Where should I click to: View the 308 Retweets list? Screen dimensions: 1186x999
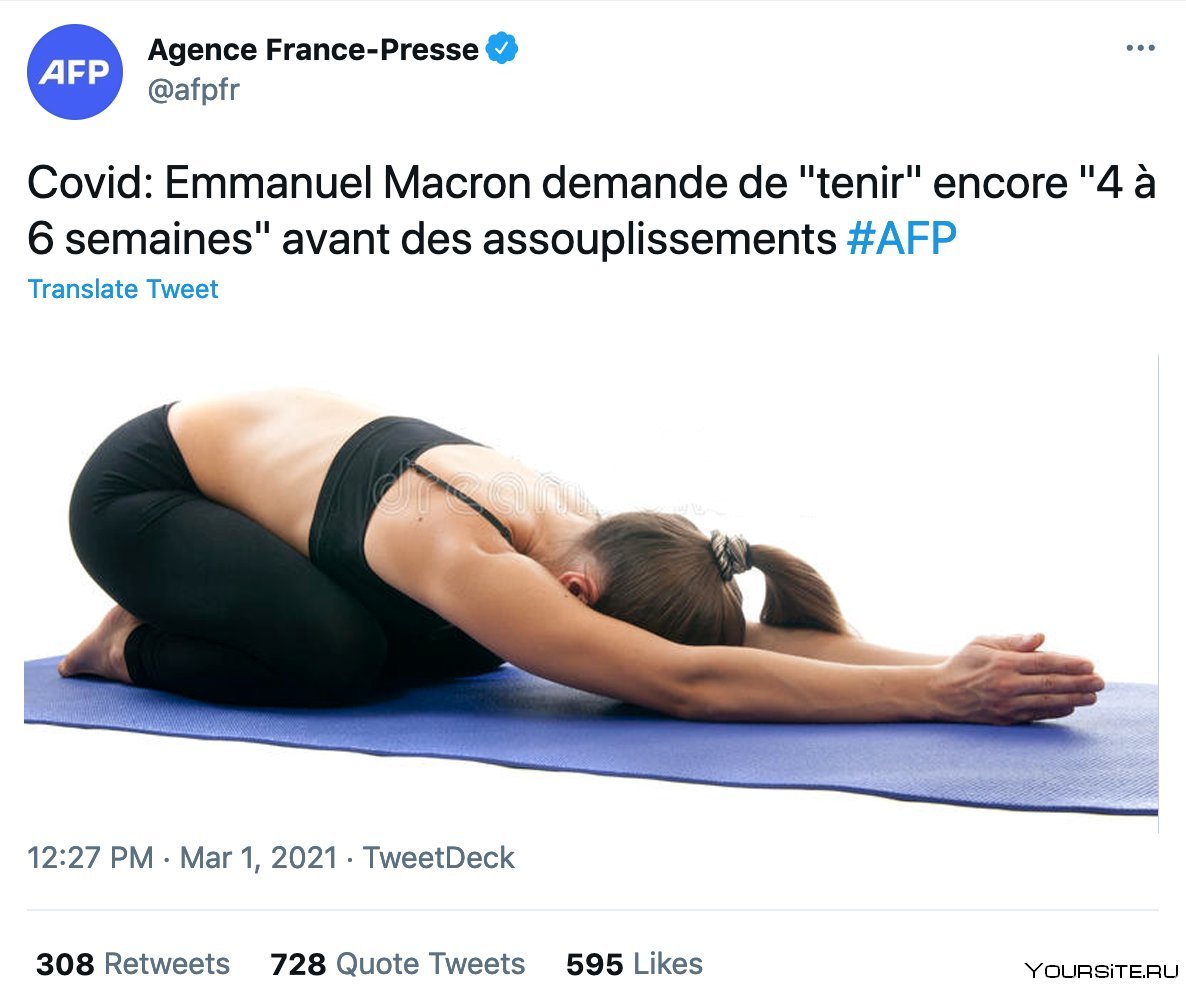(x=132, y=964)
